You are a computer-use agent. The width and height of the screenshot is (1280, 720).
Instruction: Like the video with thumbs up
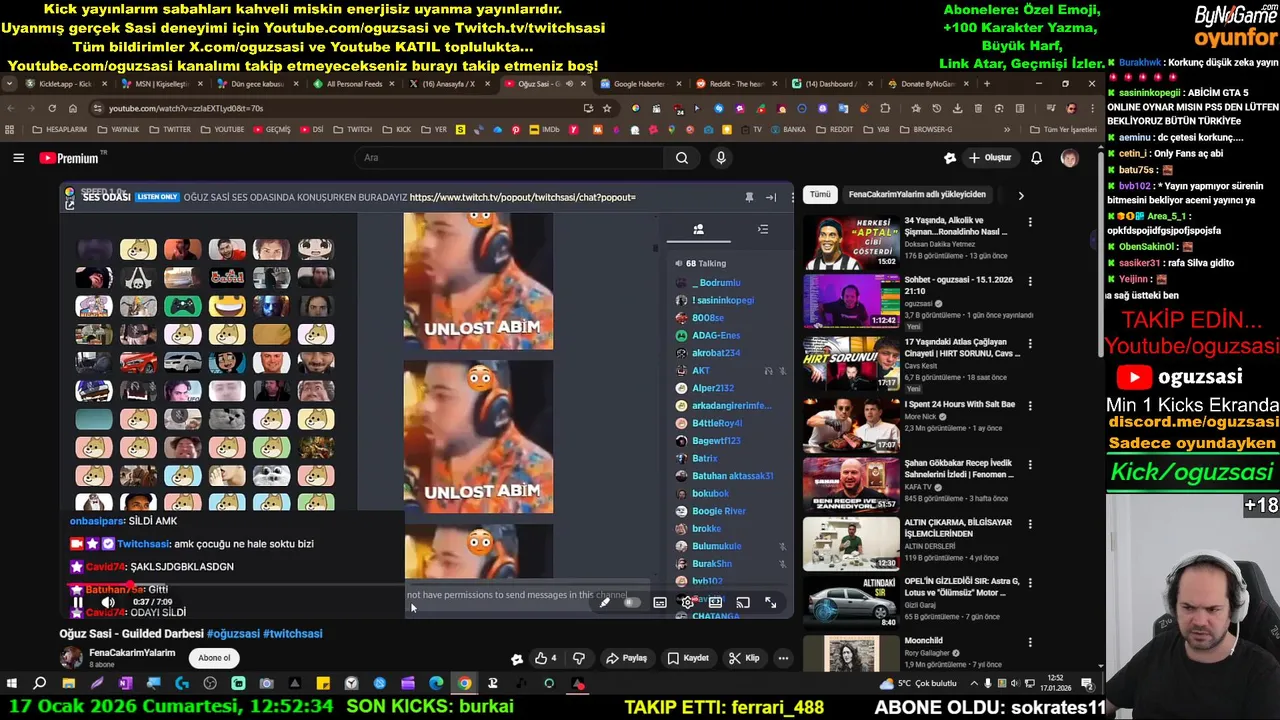coord(546,658)
